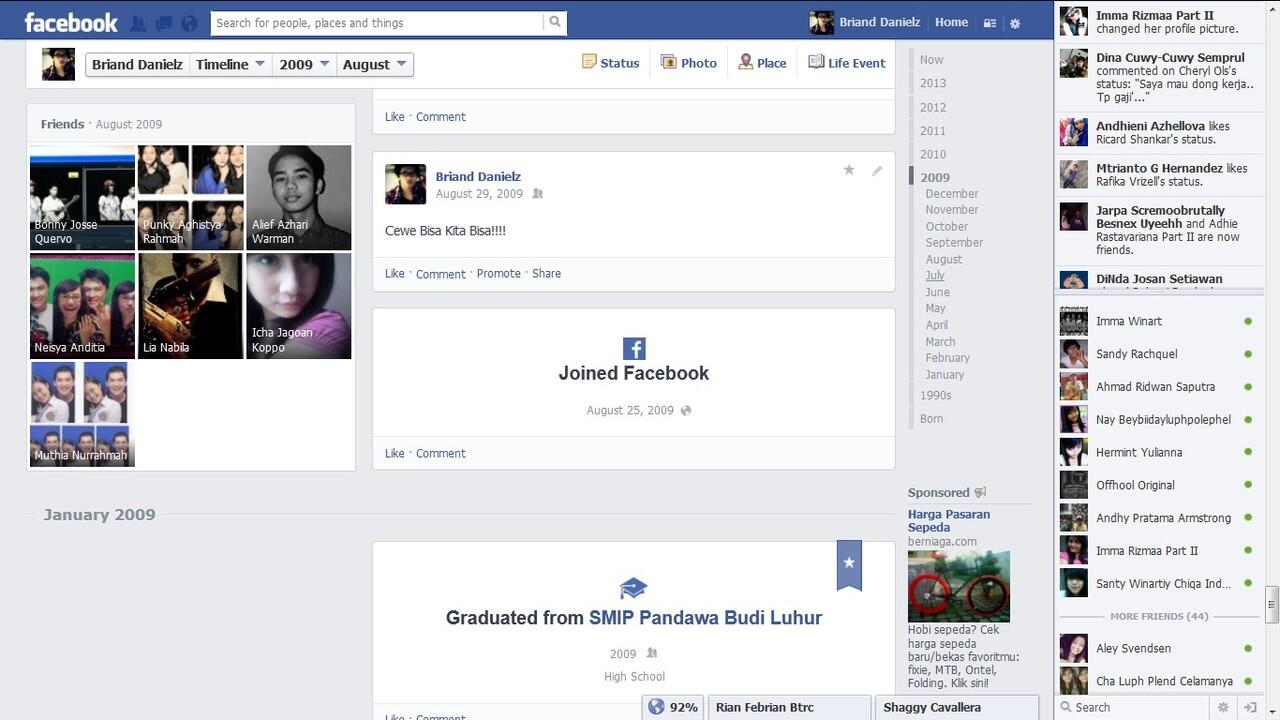This screenshot has width=1280, height=720.
Task: Click the Facebook logo
Action: pyautogui.click(x=70, y=22)
